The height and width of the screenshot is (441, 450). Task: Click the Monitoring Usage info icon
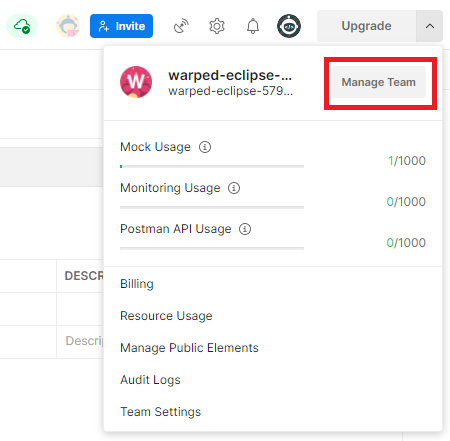tap(234, 188)
